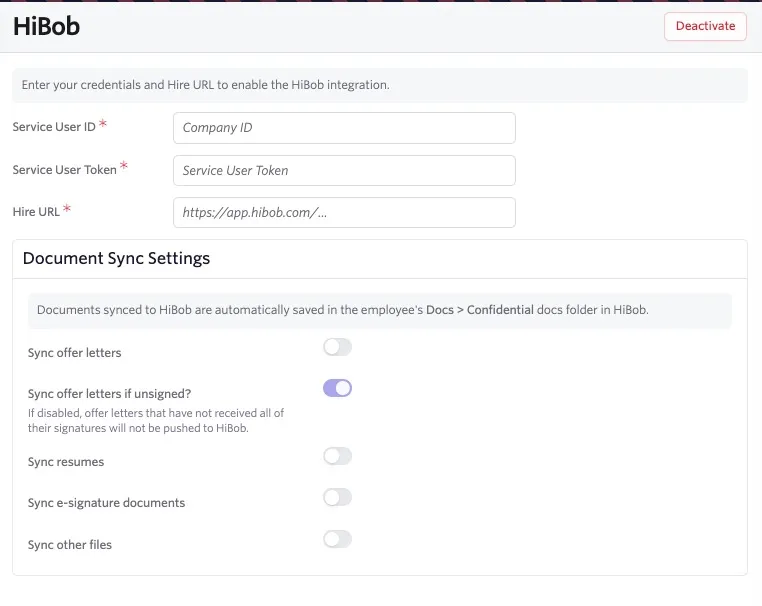Click the 'Hire URL' label
762x606 pixels.
click(36, 212)
